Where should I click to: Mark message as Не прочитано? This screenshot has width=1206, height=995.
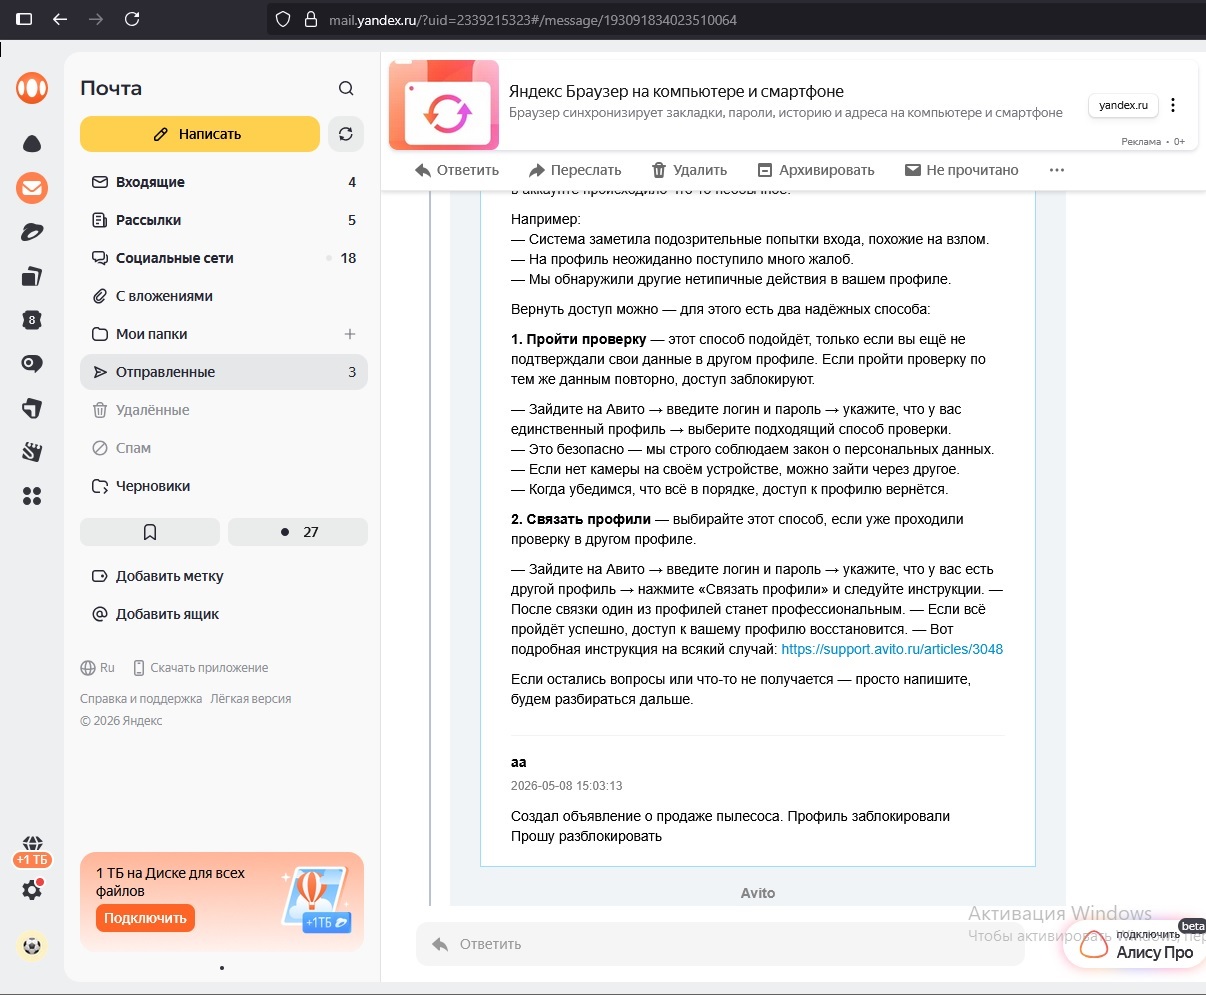tap(961, 170)
